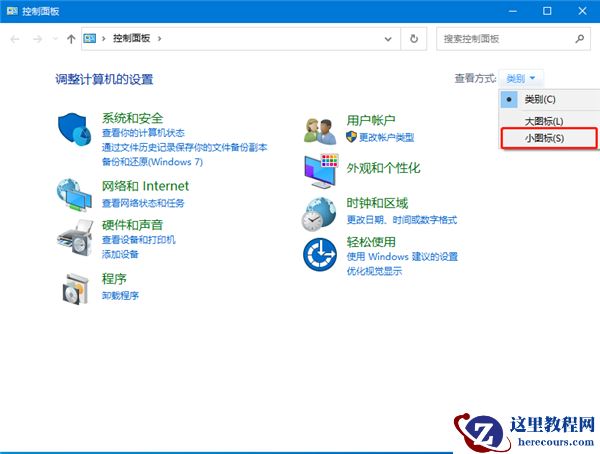Open the recent locations dropdown arrow

pyautogui.click(x=55, y=39)
